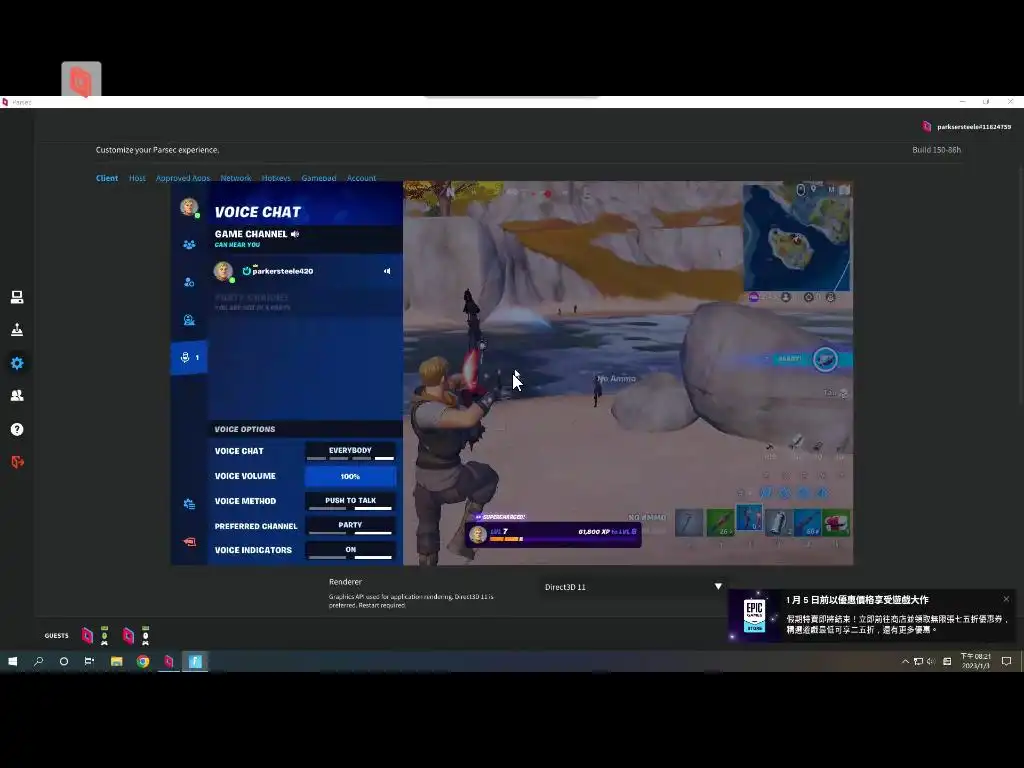Select the Parsec Settings gear icon
The width and height of the screenshot is (1024, 768).
[17, 363]
